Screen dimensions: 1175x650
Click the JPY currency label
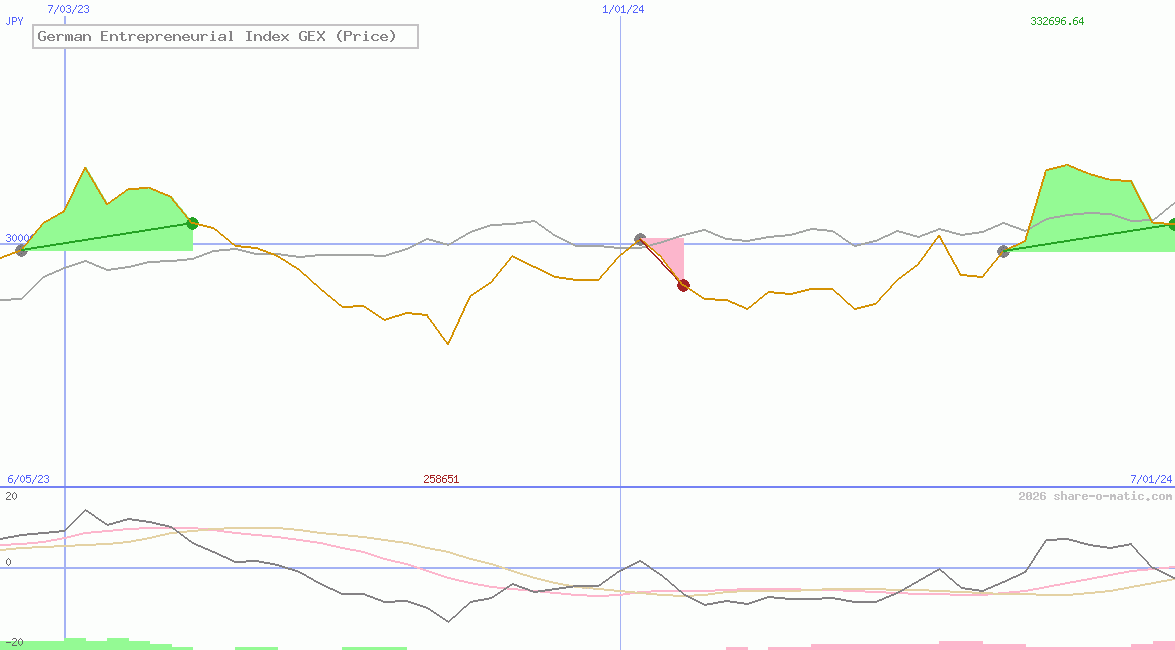click(14, 21)
